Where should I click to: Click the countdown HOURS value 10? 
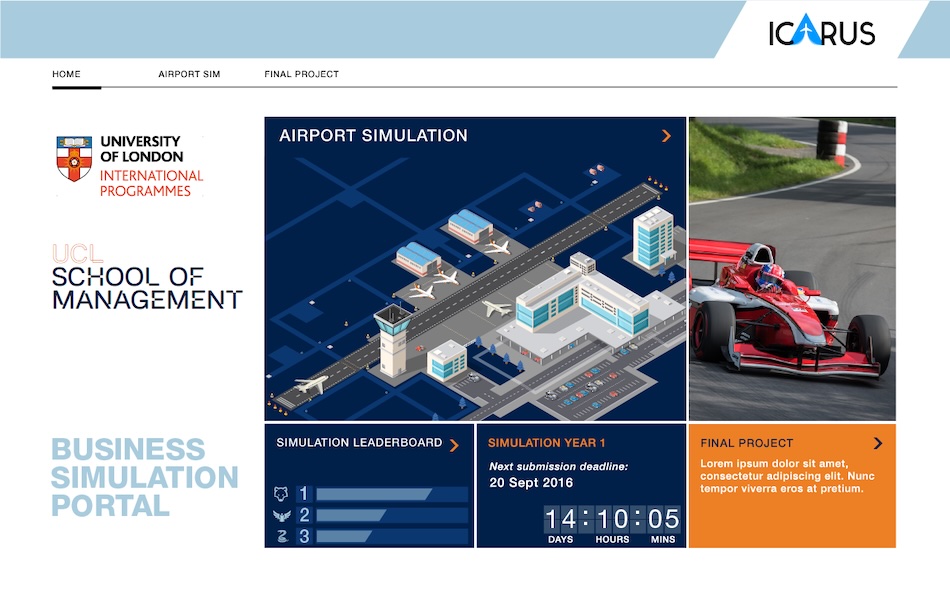(x=612, y=519)
